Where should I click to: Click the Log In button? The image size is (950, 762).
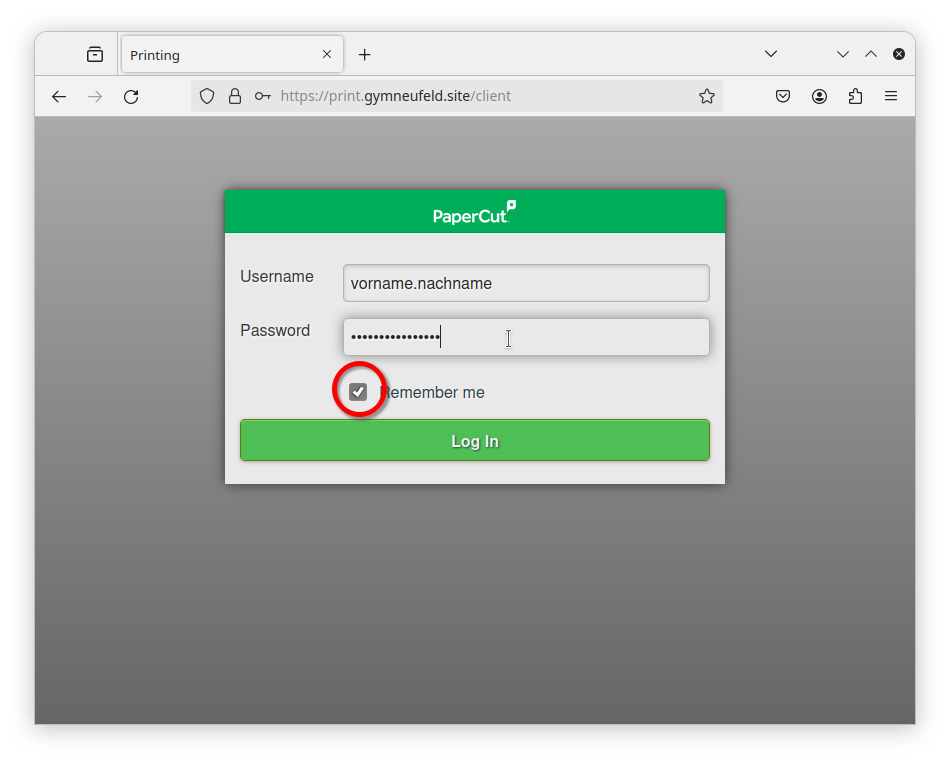(474, 440)
